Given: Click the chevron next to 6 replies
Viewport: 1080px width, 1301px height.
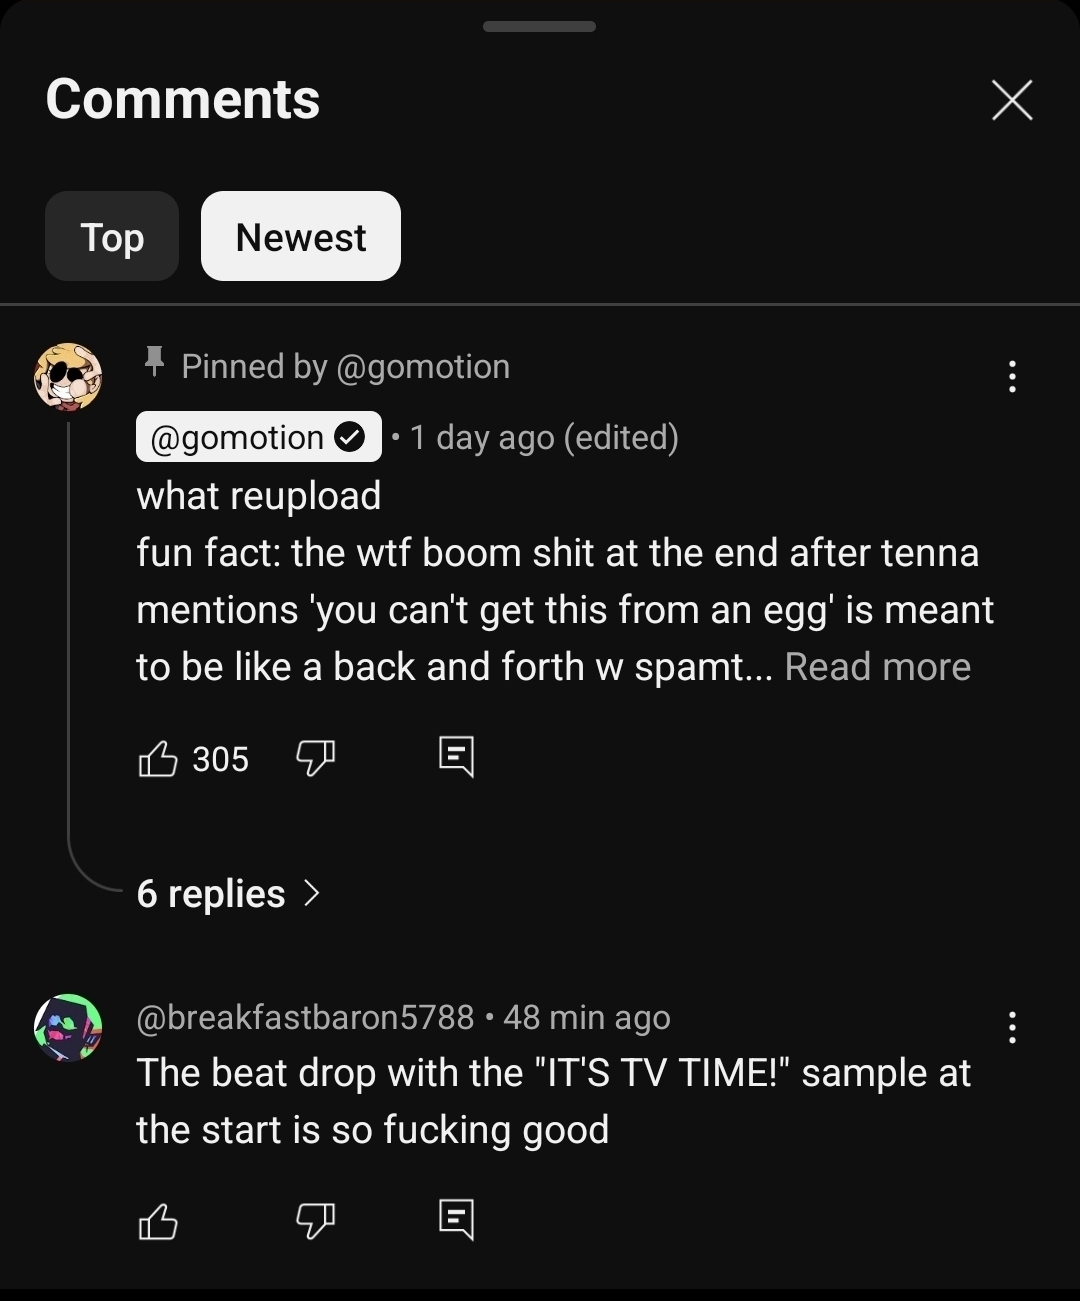Looking at the screenshot, I should click(x=312, y=892).
